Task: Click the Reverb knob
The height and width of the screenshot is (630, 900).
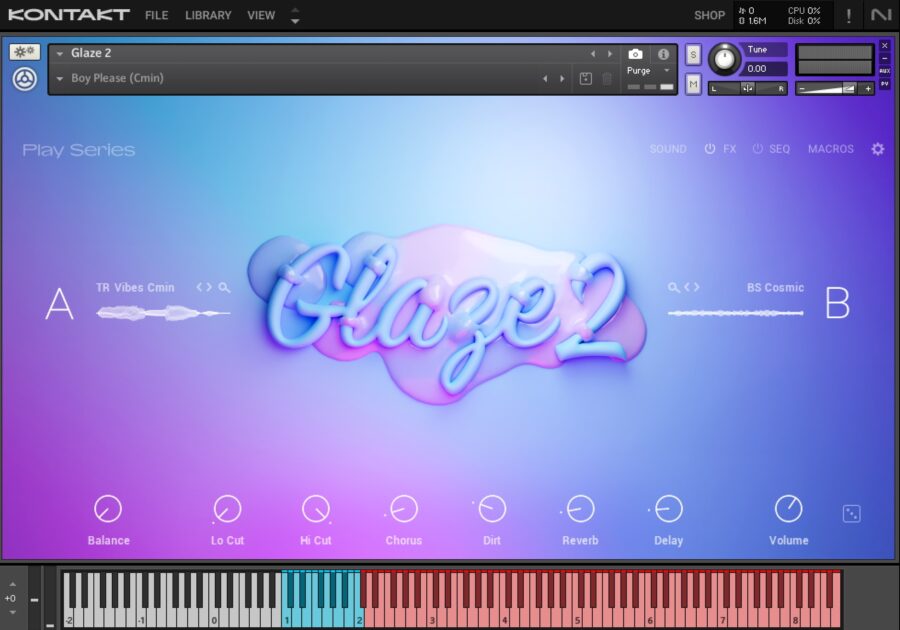Action: coord(580,509)
